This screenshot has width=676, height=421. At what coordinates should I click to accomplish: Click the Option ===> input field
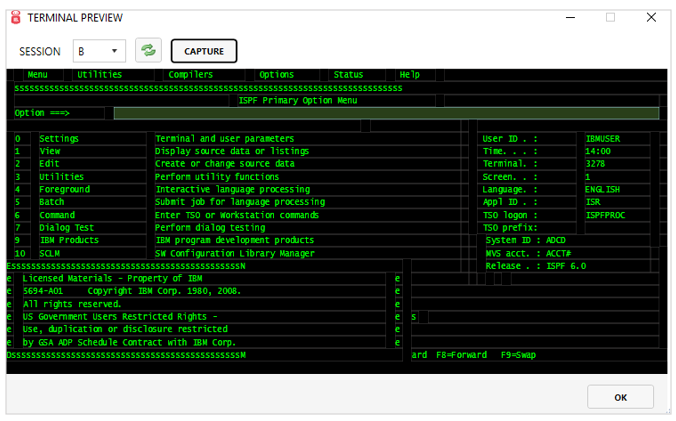[x=386, y=113]
